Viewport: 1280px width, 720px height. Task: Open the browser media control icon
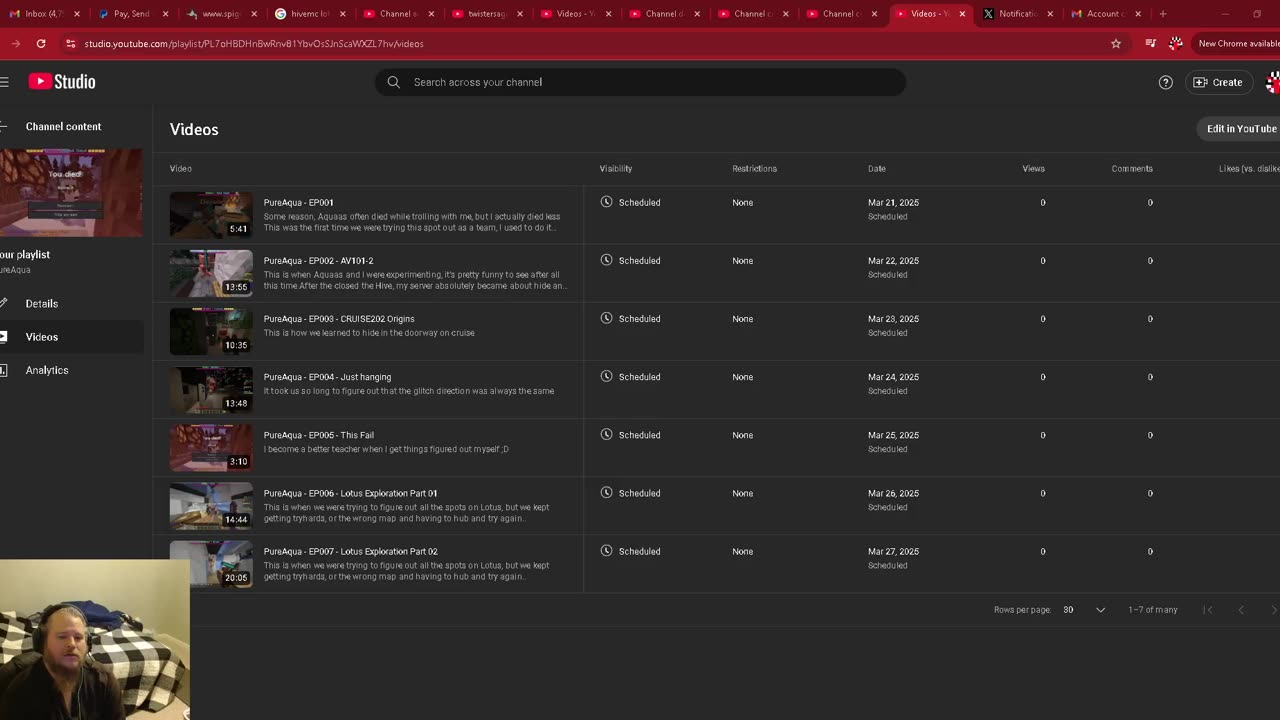[x=1150, y=44]
